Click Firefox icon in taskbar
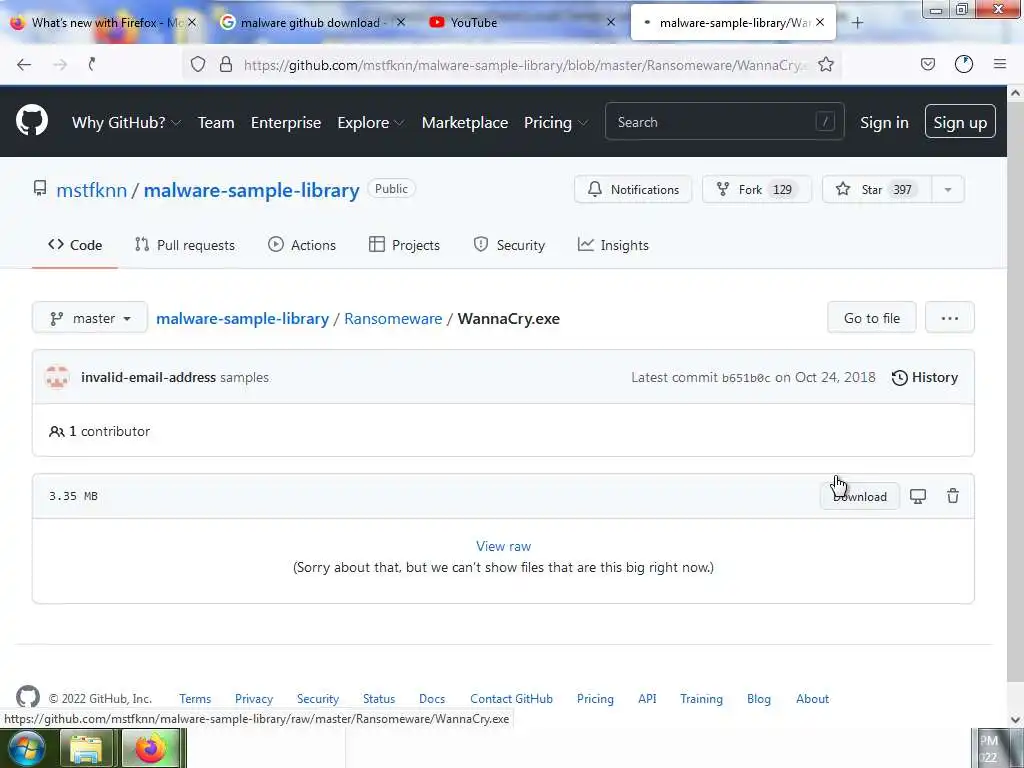The image size is (1024, 768). 150,748
